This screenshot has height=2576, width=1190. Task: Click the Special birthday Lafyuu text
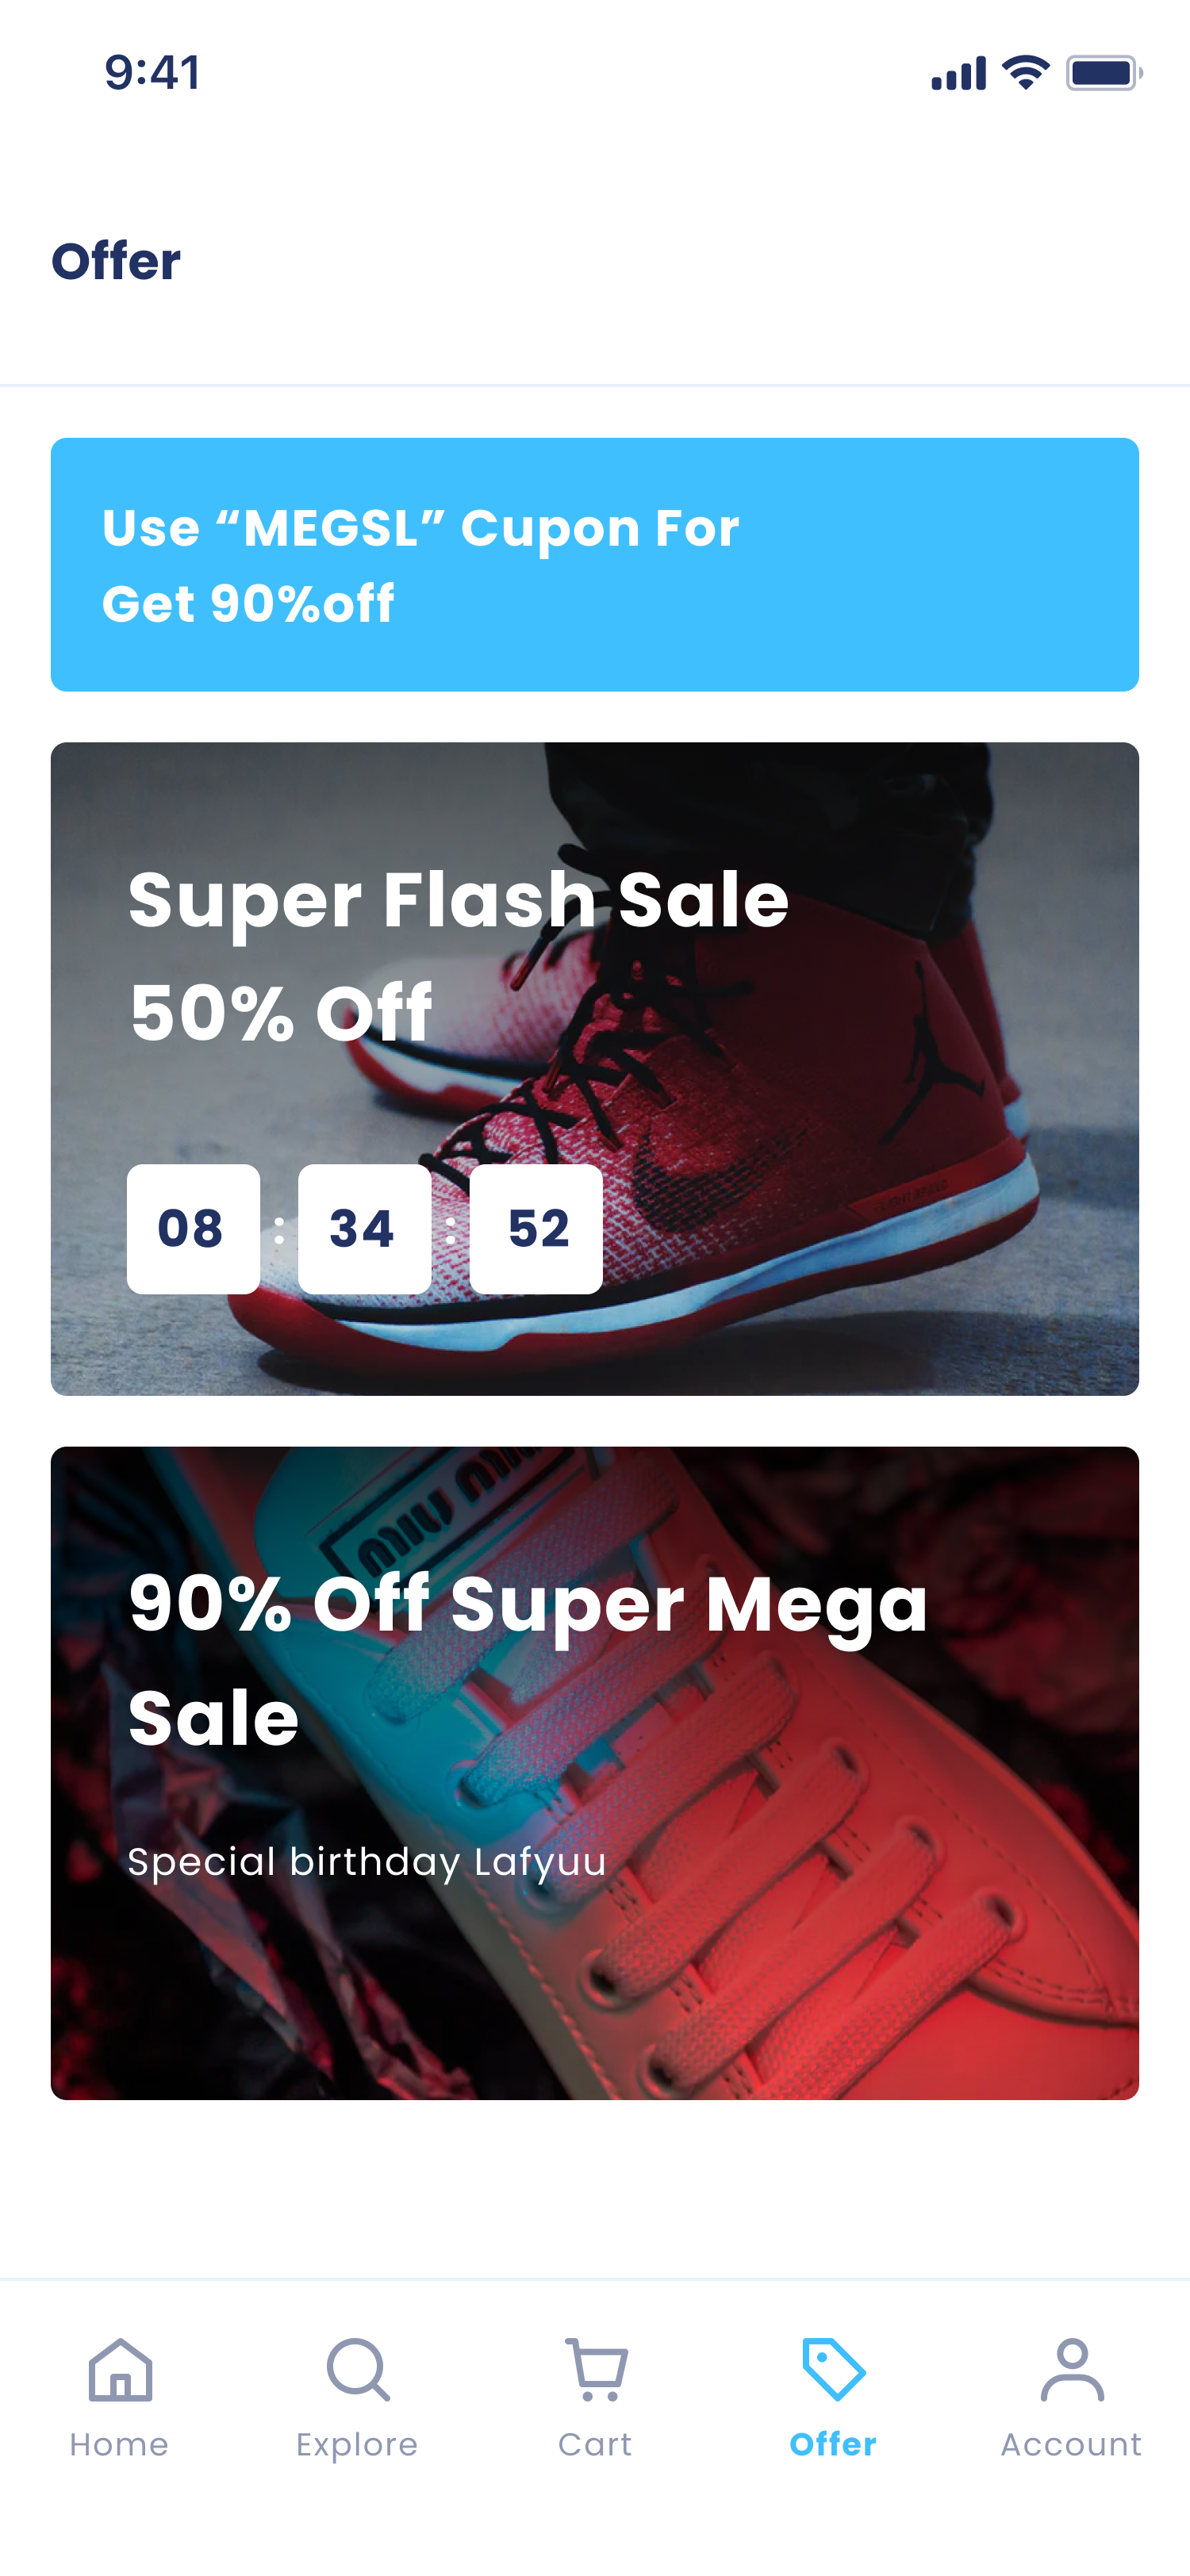[x=366, y=1862]
